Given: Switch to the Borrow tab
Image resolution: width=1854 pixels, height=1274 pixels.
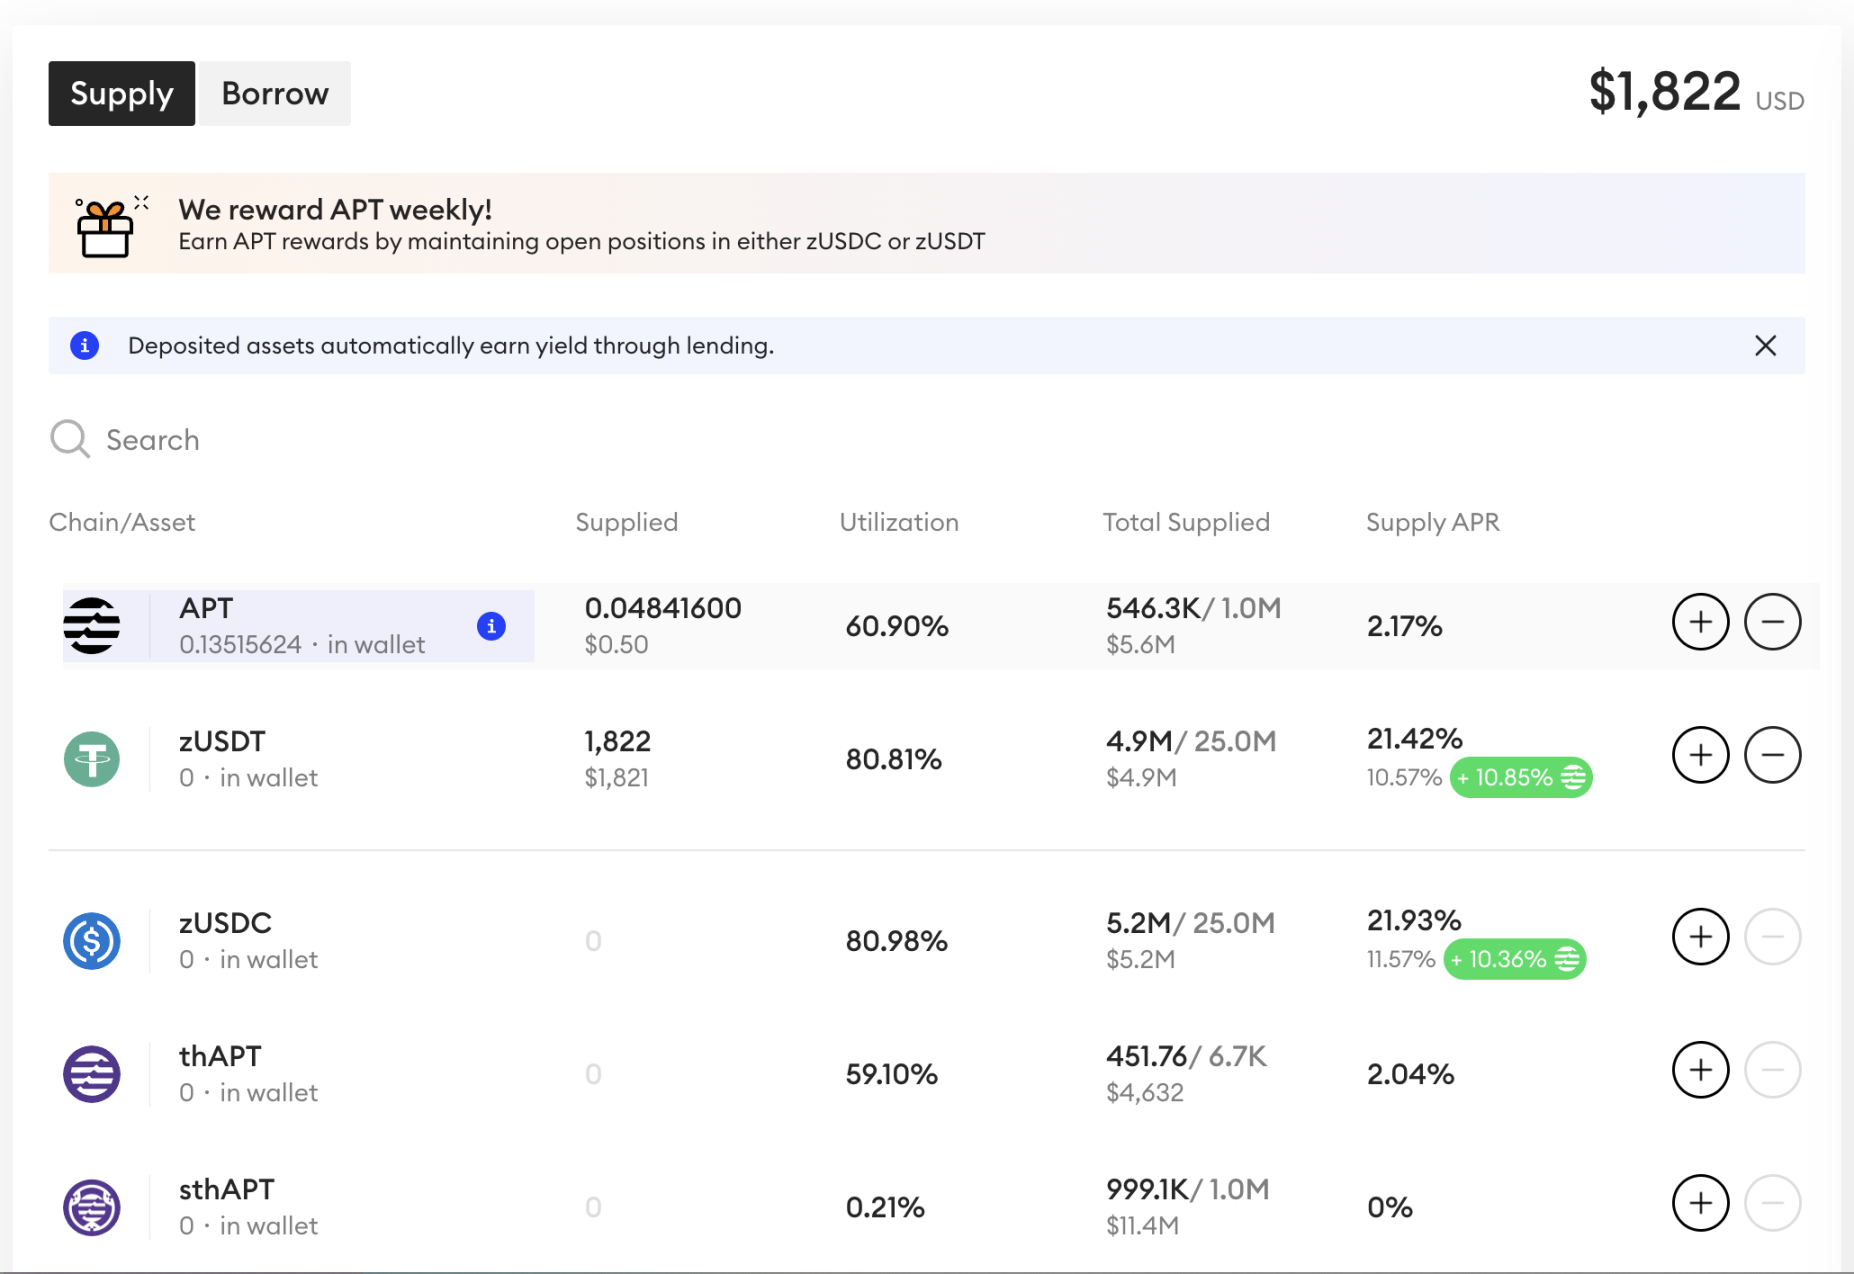Looking at the screenshot, I should 275,93.
